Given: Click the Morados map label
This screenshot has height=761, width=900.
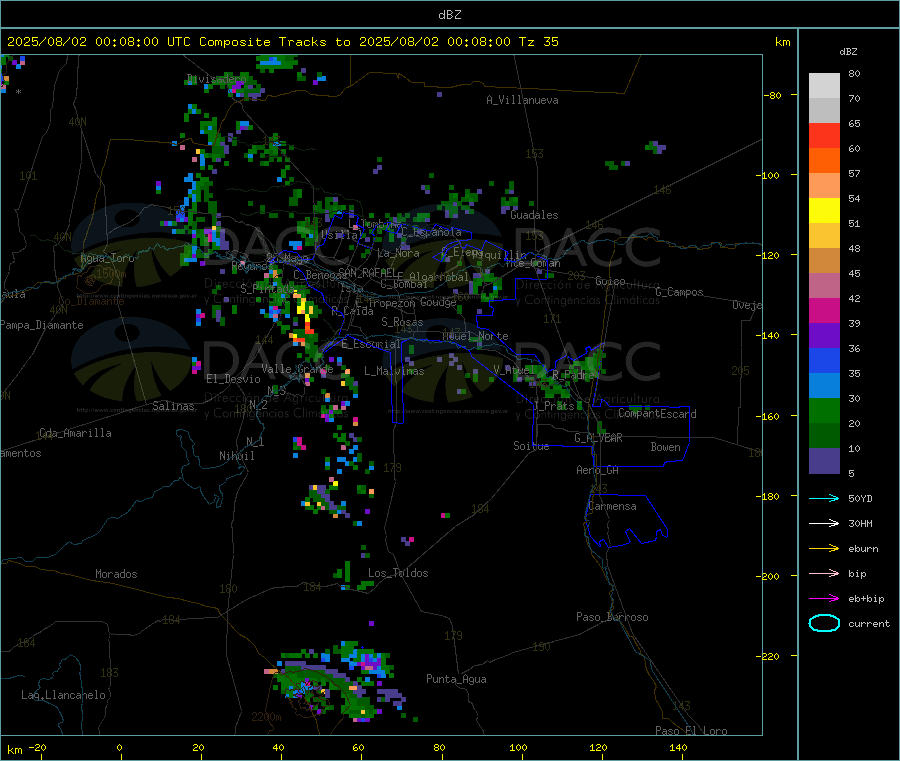Looking at the screenshot, I should (116, 574).
